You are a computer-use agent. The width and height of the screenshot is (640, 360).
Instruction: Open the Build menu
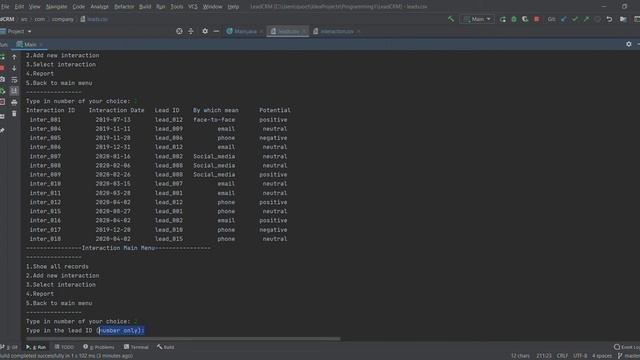(145, 7)
